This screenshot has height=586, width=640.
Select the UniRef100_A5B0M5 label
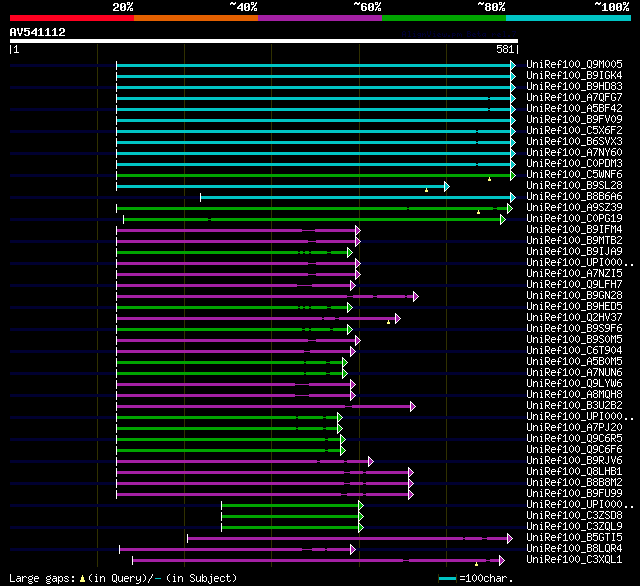tap(574, 362)
